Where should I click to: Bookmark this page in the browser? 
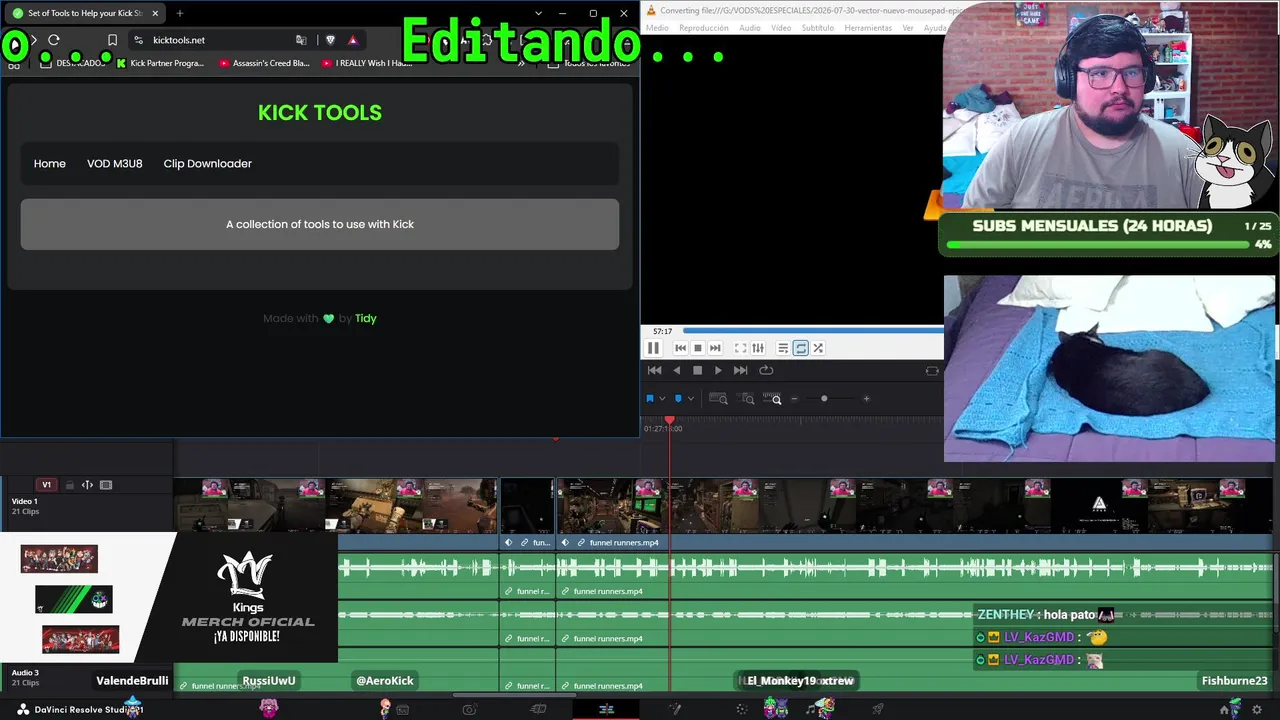point(112,40)
